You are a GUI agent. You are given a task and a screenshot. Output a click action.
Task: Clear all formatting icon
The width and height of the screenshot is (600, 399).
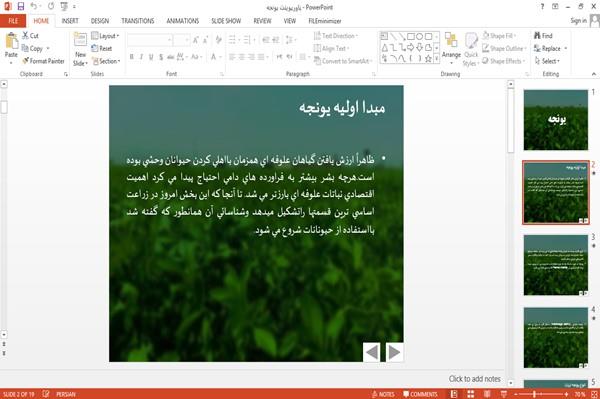tap(218, 39)
